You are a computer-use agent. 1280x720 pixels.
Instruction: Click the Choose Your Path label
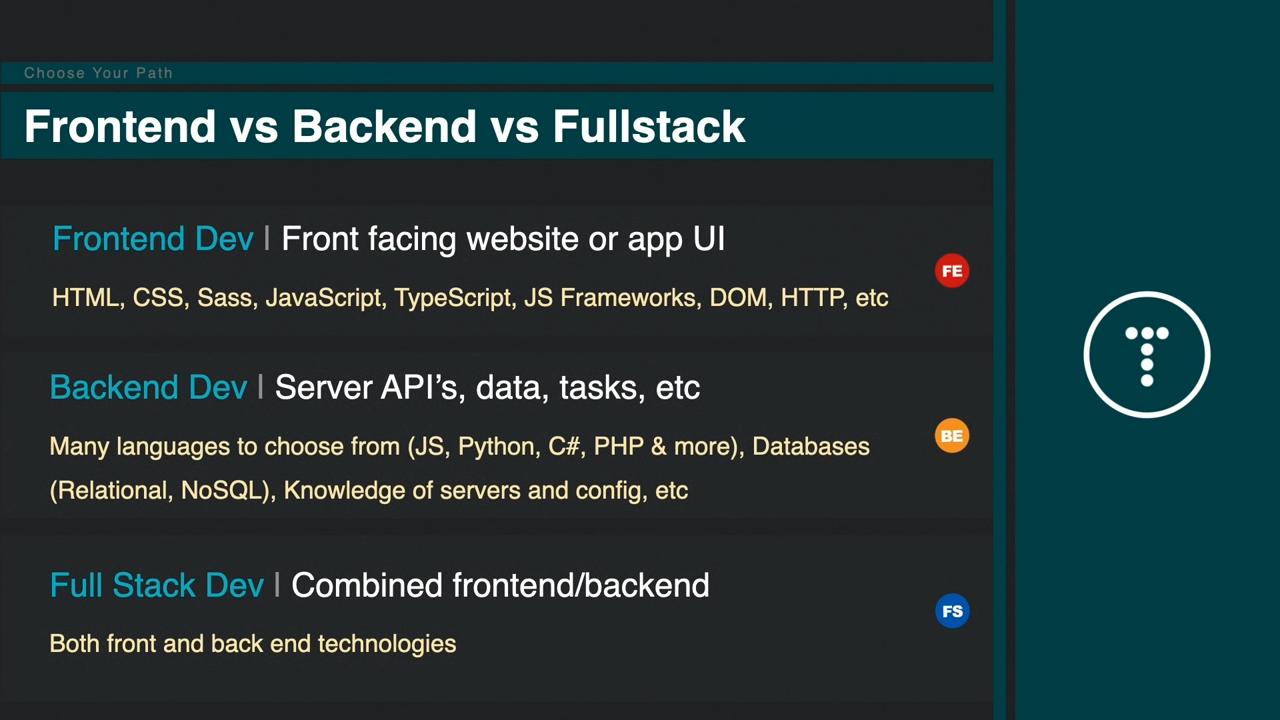tap(98, 73)
